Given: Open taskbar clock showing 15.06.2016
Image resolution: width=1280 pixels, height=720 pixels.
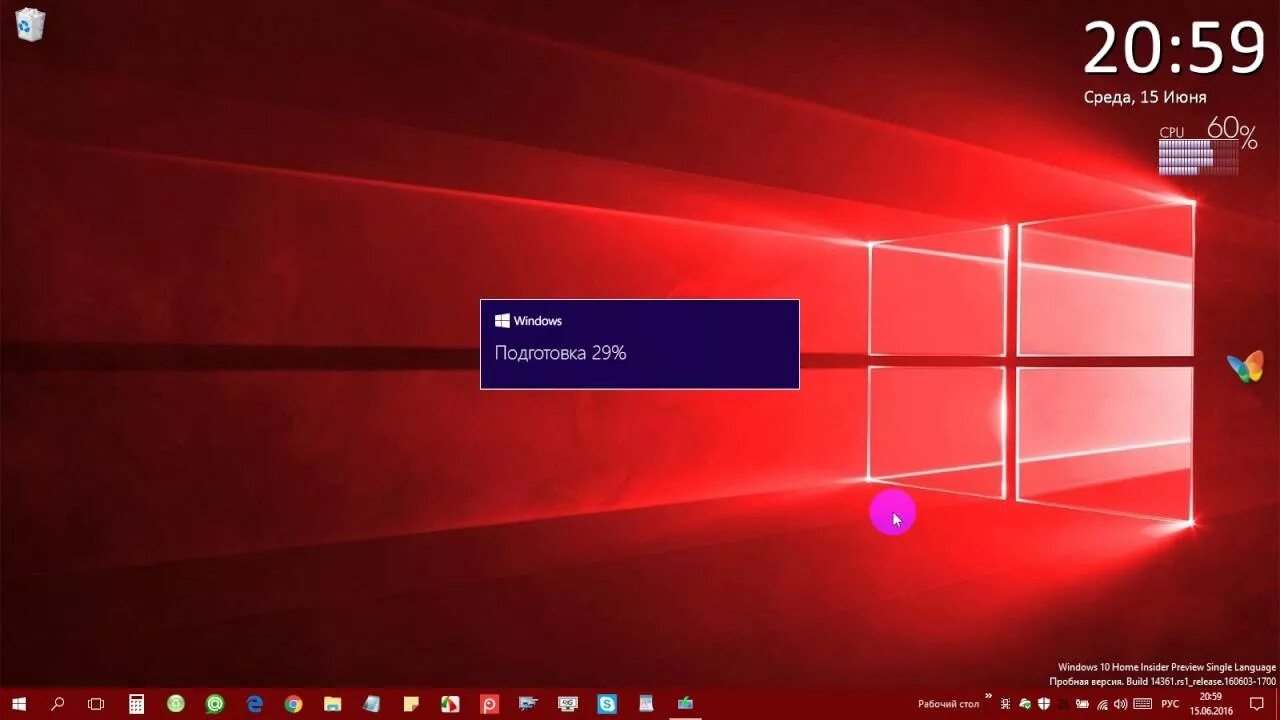Looking at the screenshot, I should pos(1211,704).
